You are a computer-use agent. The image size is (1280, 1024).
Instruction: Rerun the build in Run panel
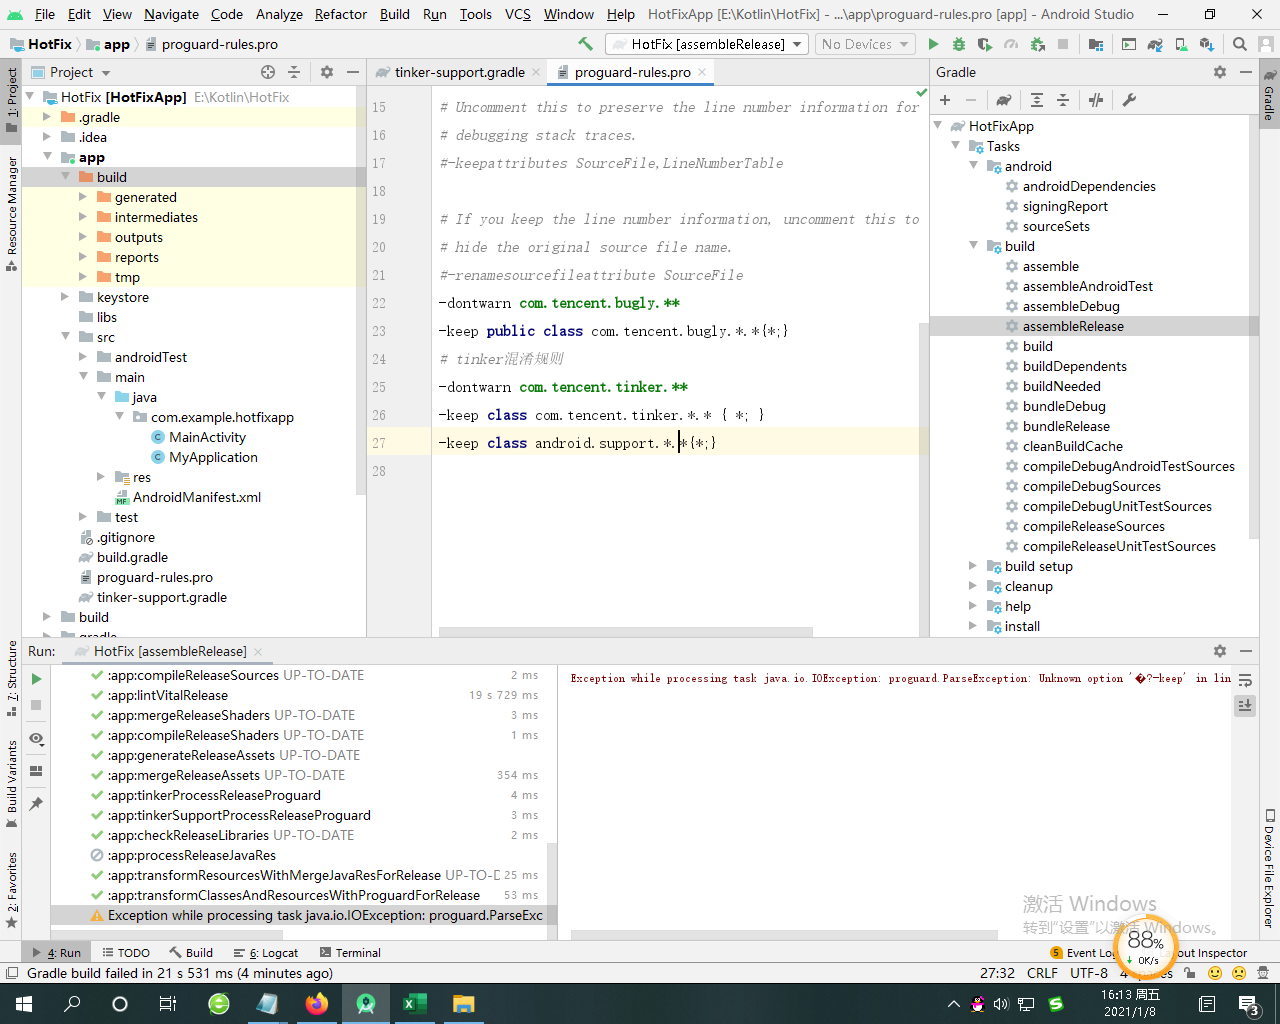(36, 679)
